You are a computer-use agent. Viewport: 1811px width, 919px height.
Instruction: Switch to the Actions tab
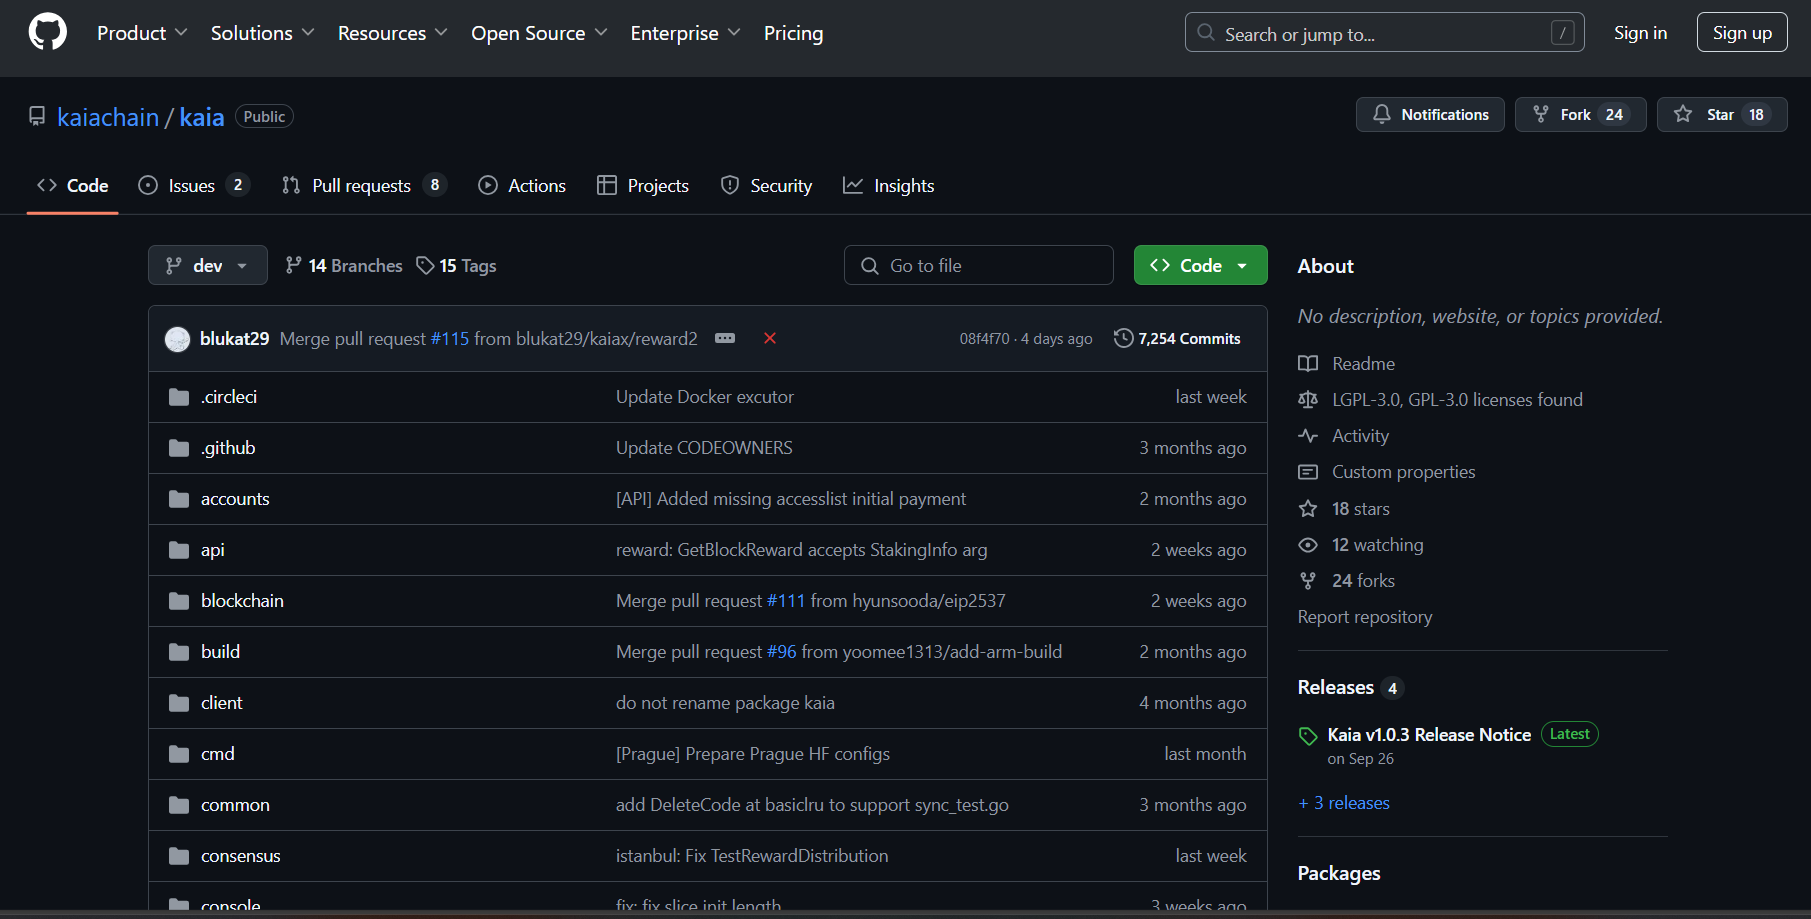point(522,185)
